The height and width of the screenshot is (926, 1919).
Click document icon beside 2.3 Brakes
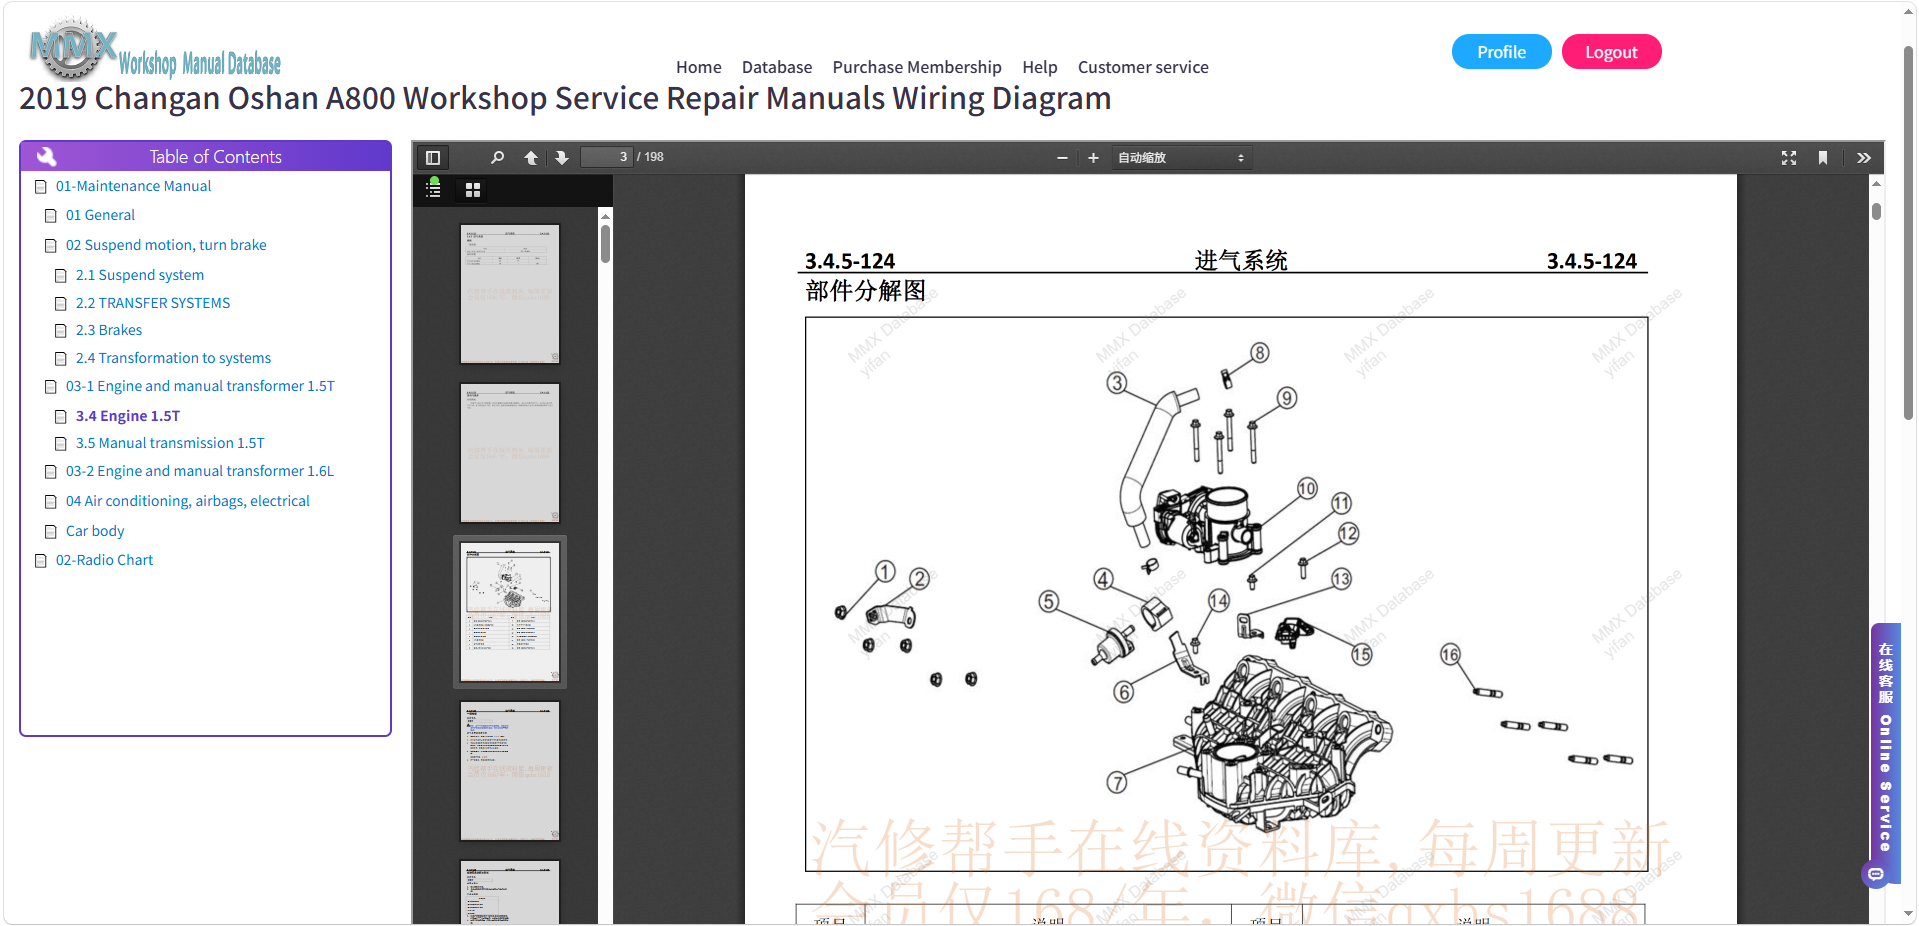[x=61, y=331]
